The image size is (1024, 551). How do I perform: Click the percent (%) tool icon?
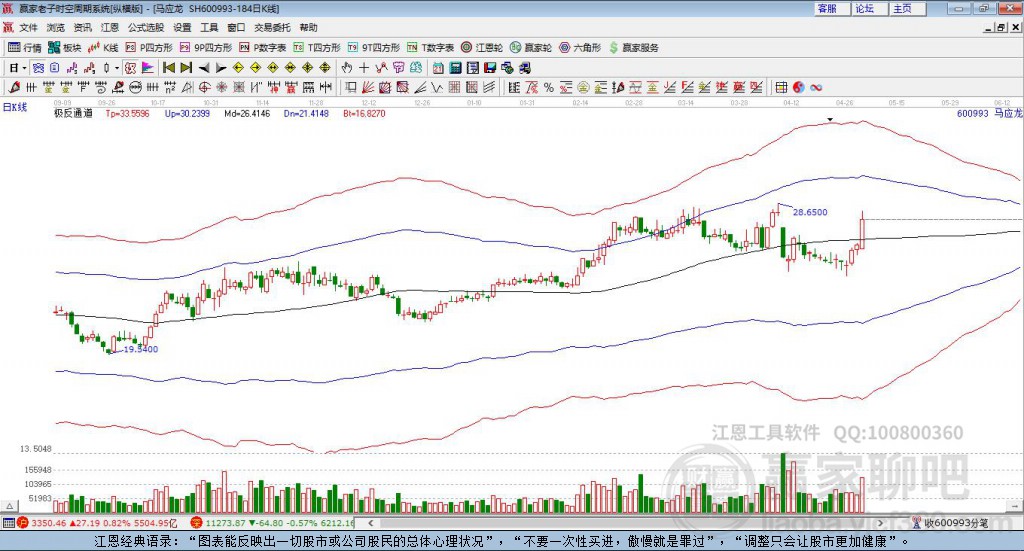coord(549,87)
